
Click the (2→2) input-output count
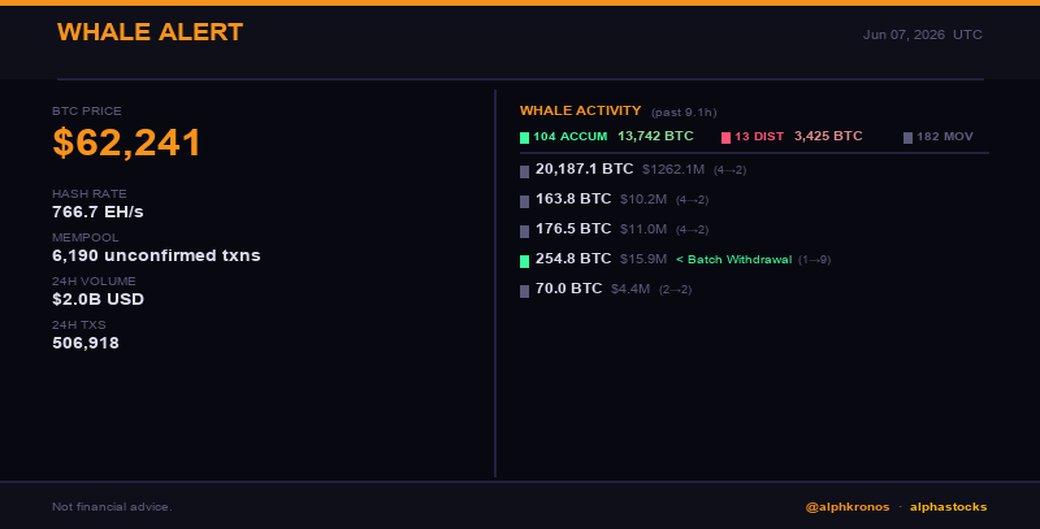[x=675, y=290]
